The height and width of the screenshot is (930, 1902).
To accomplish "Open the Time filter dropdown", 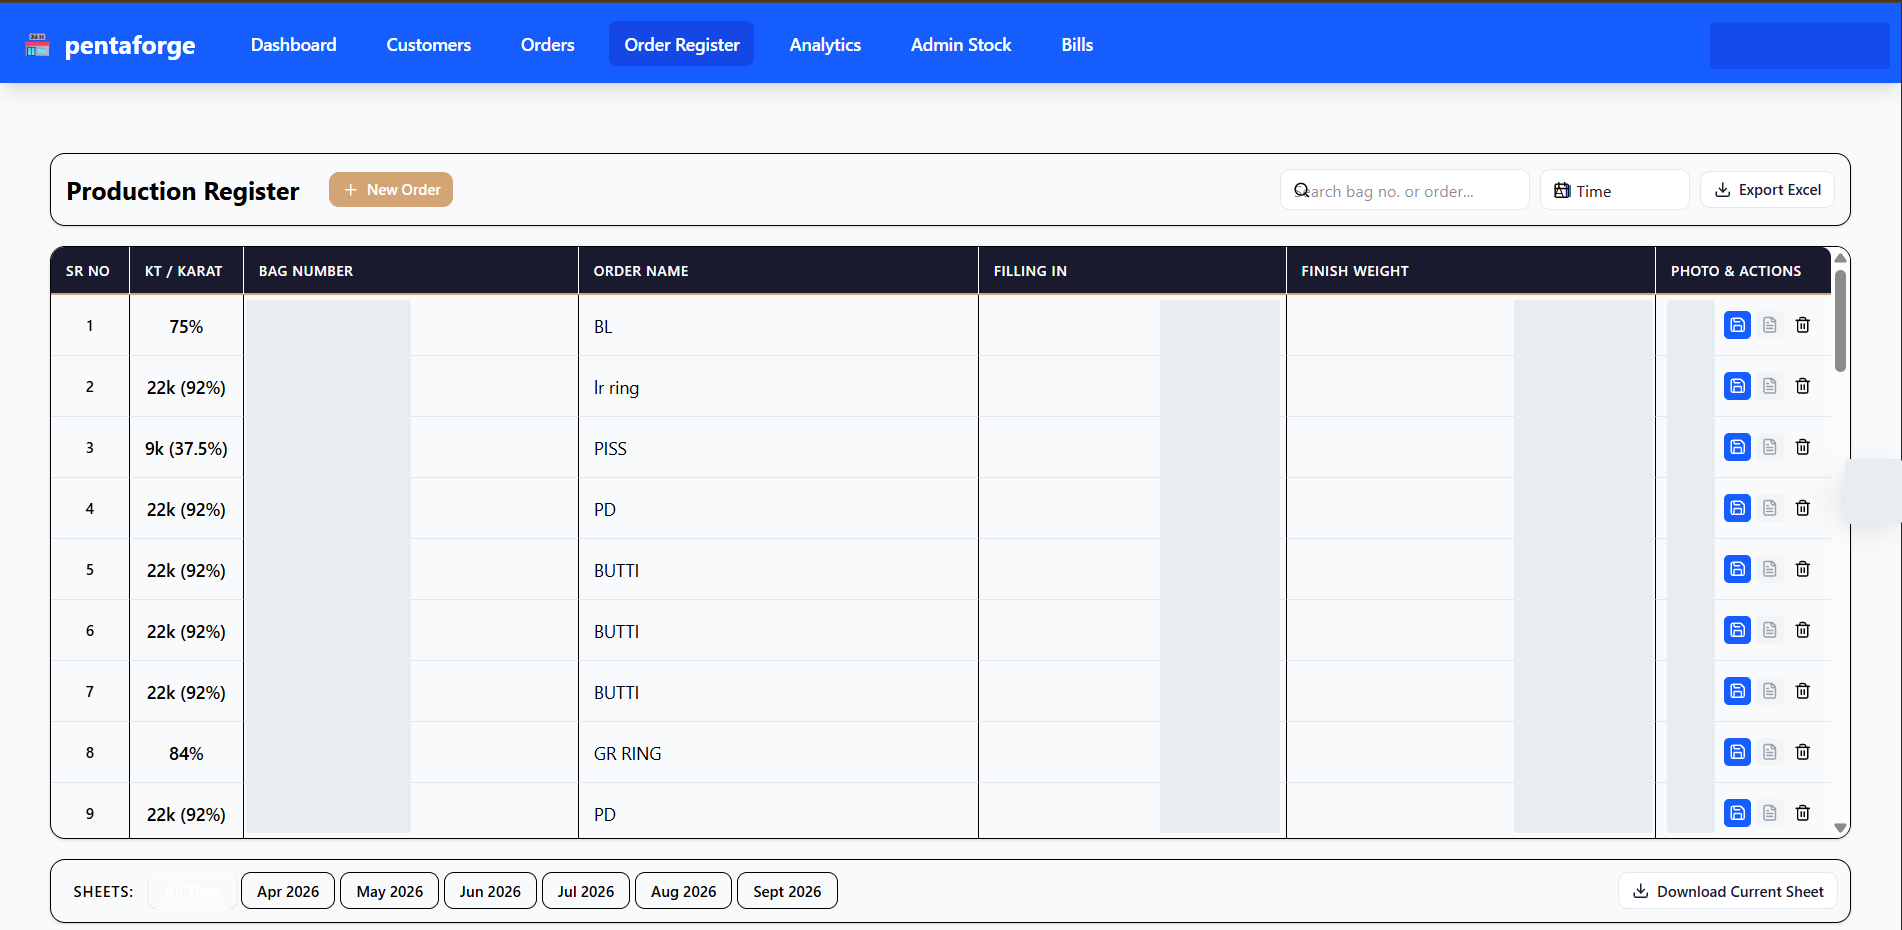I will tap(1614, 190).
